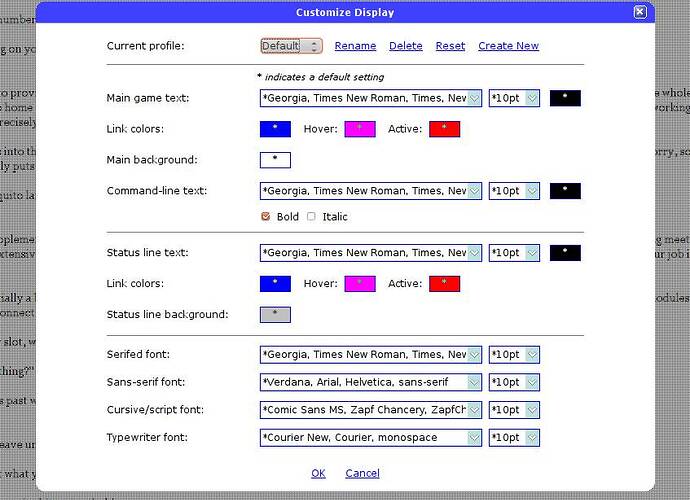
Task: Open the Main game text size dropdown
Action: tap(514, 98)
